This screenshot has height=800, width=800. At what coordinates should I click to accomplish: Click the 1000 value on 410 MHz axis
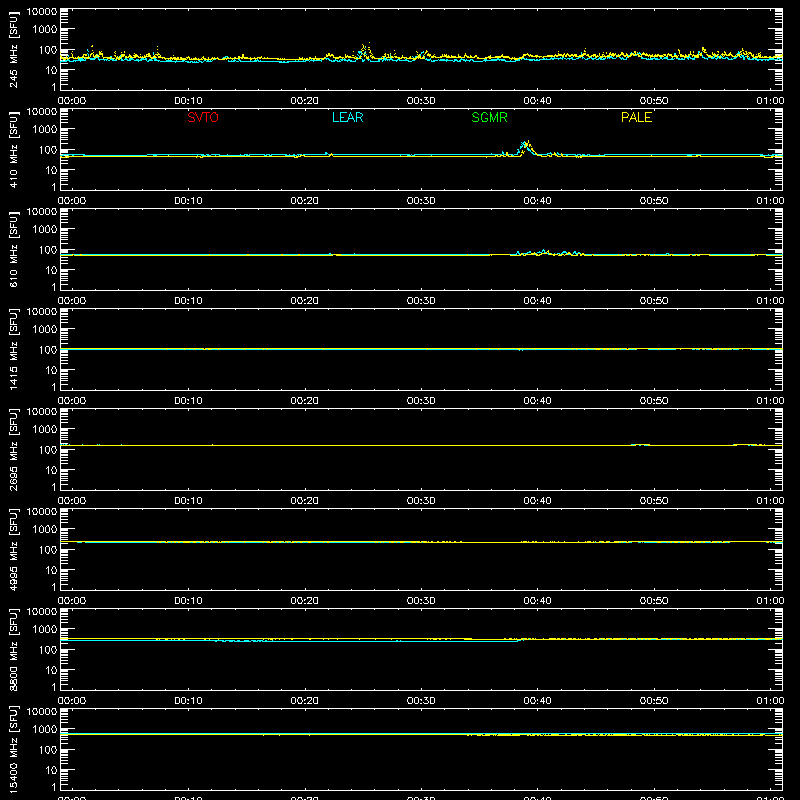[45, 130]
